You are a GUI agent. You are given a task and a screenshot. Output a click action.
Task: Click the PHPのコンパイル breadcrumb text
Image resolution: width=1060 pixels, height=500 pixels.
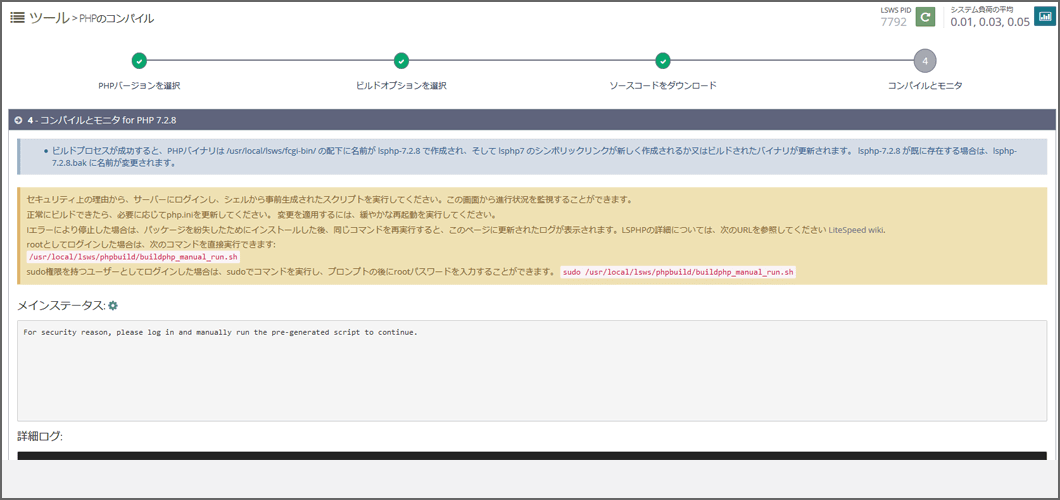[116, 19]
